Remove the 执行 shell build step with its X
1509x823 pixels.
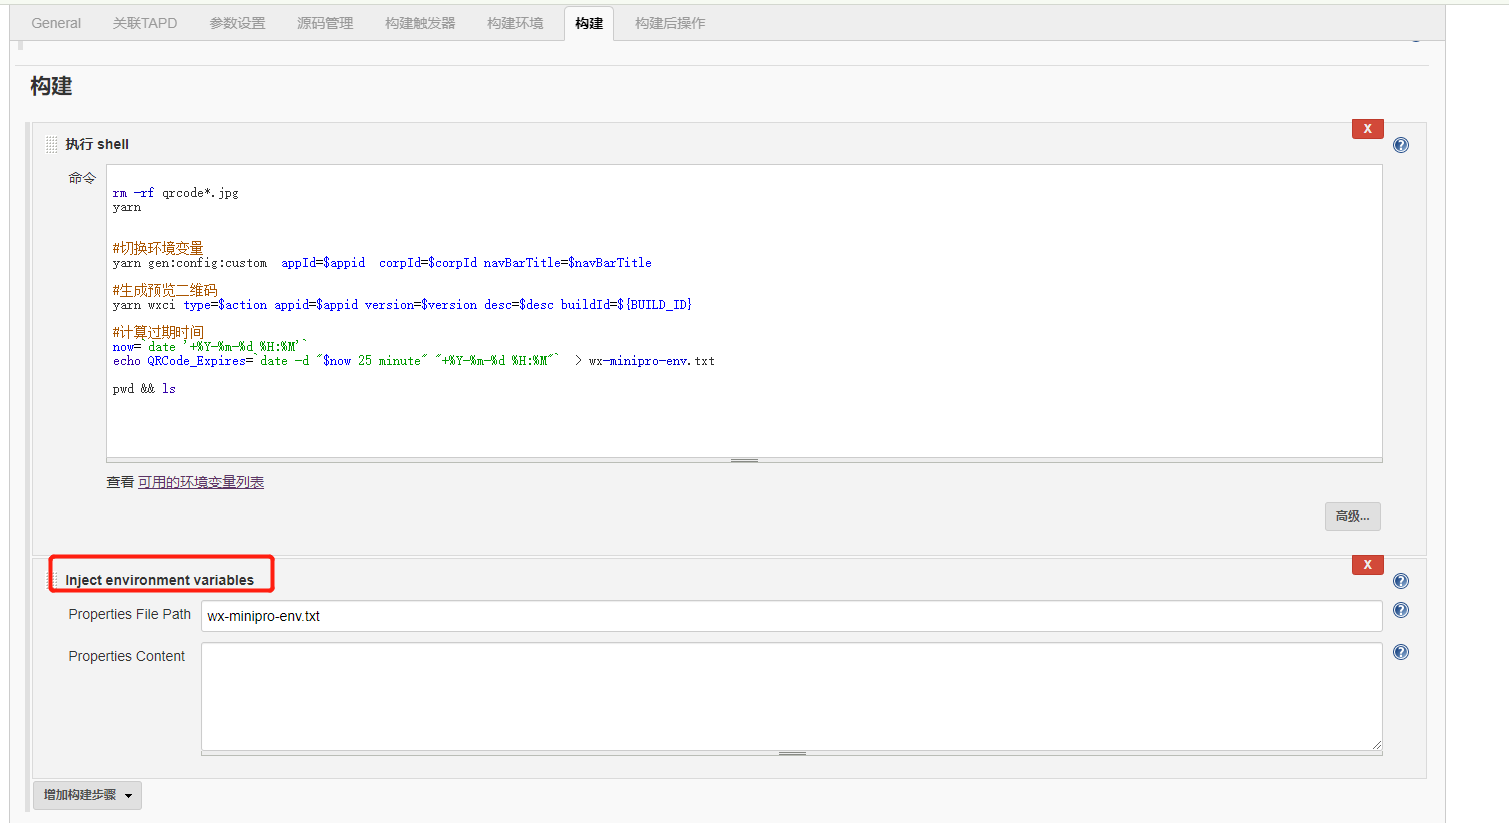(1367, 128)
